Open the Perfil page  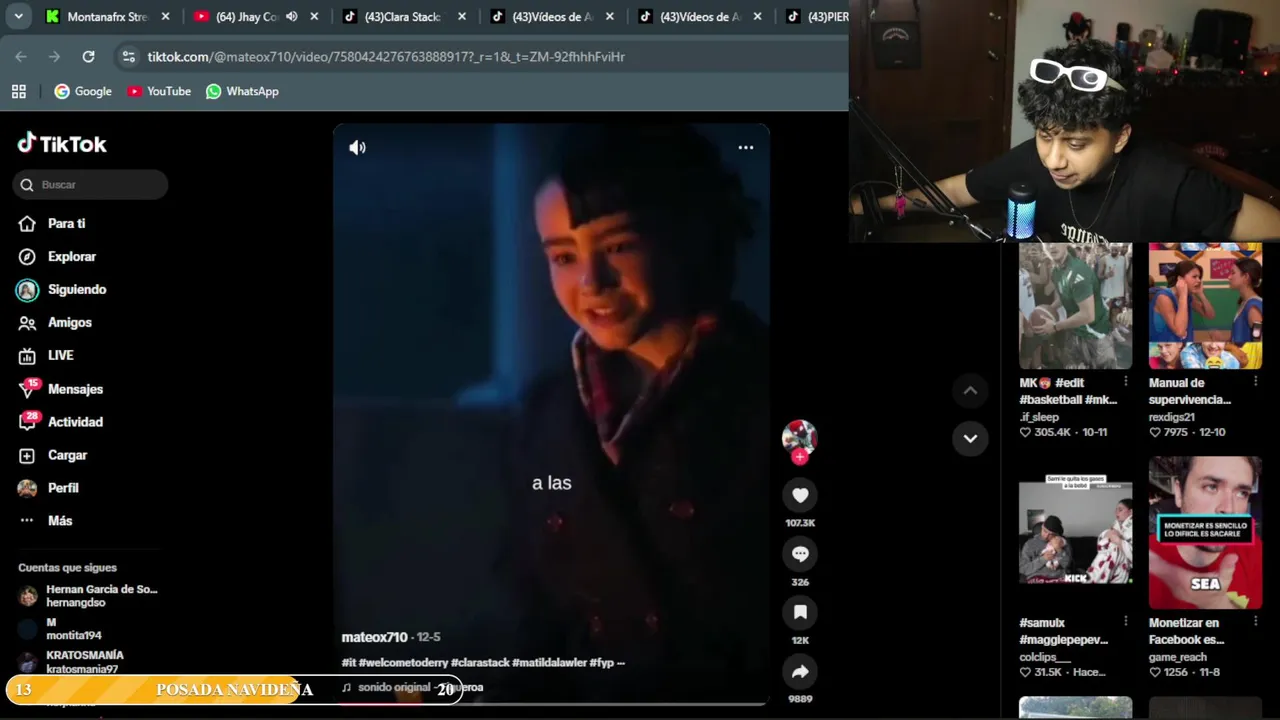(x=48, y=488)
